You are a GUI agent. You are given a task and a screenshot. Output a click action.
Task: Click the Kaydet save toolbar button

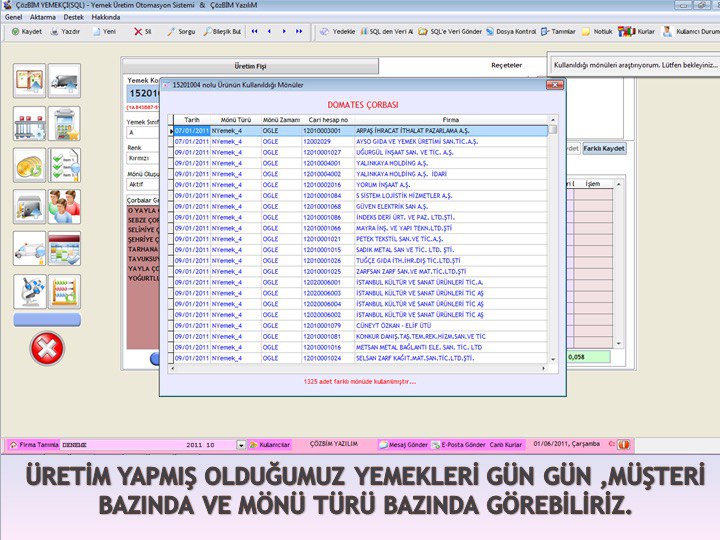pyautogui.click(x=26, y=31)
